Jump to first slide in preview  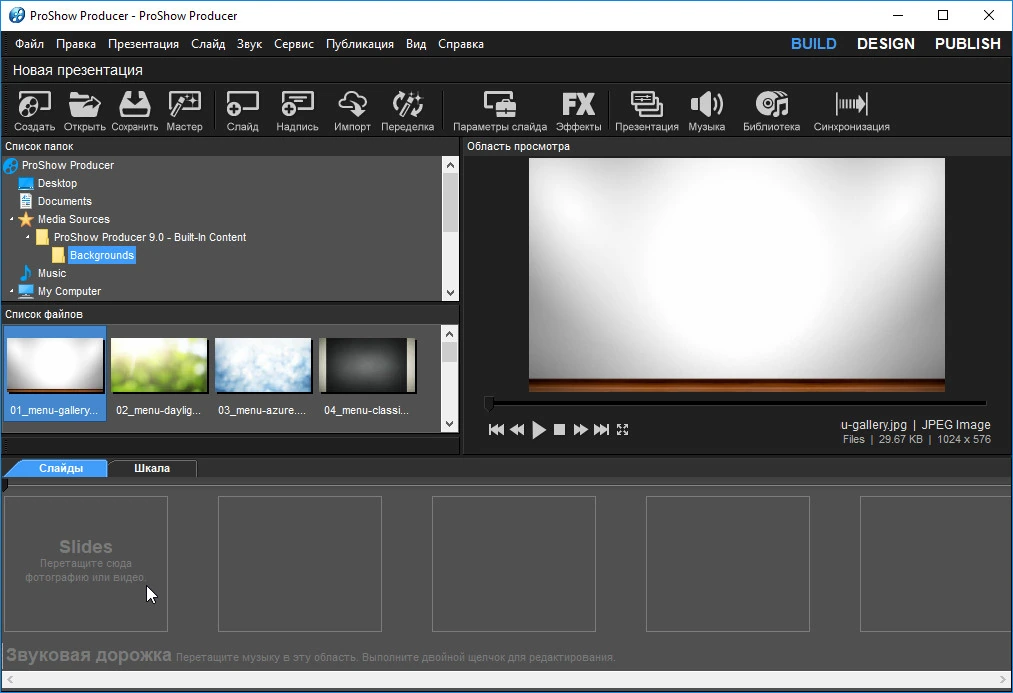tap(496, 429)
